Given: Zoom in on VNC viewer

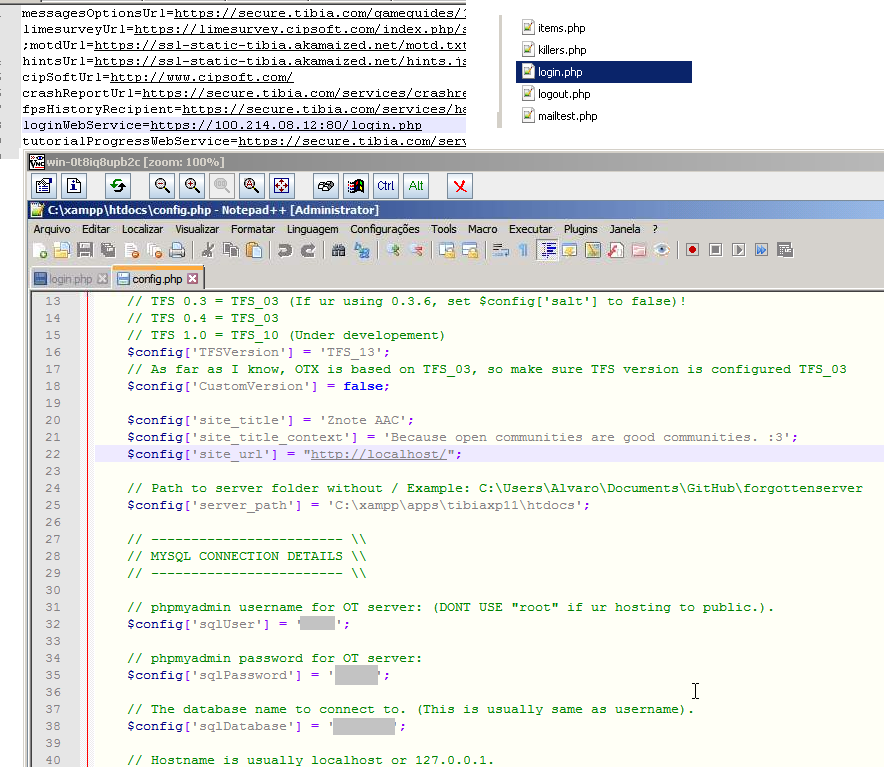Looking at the screenshot, I should point(192,186).
